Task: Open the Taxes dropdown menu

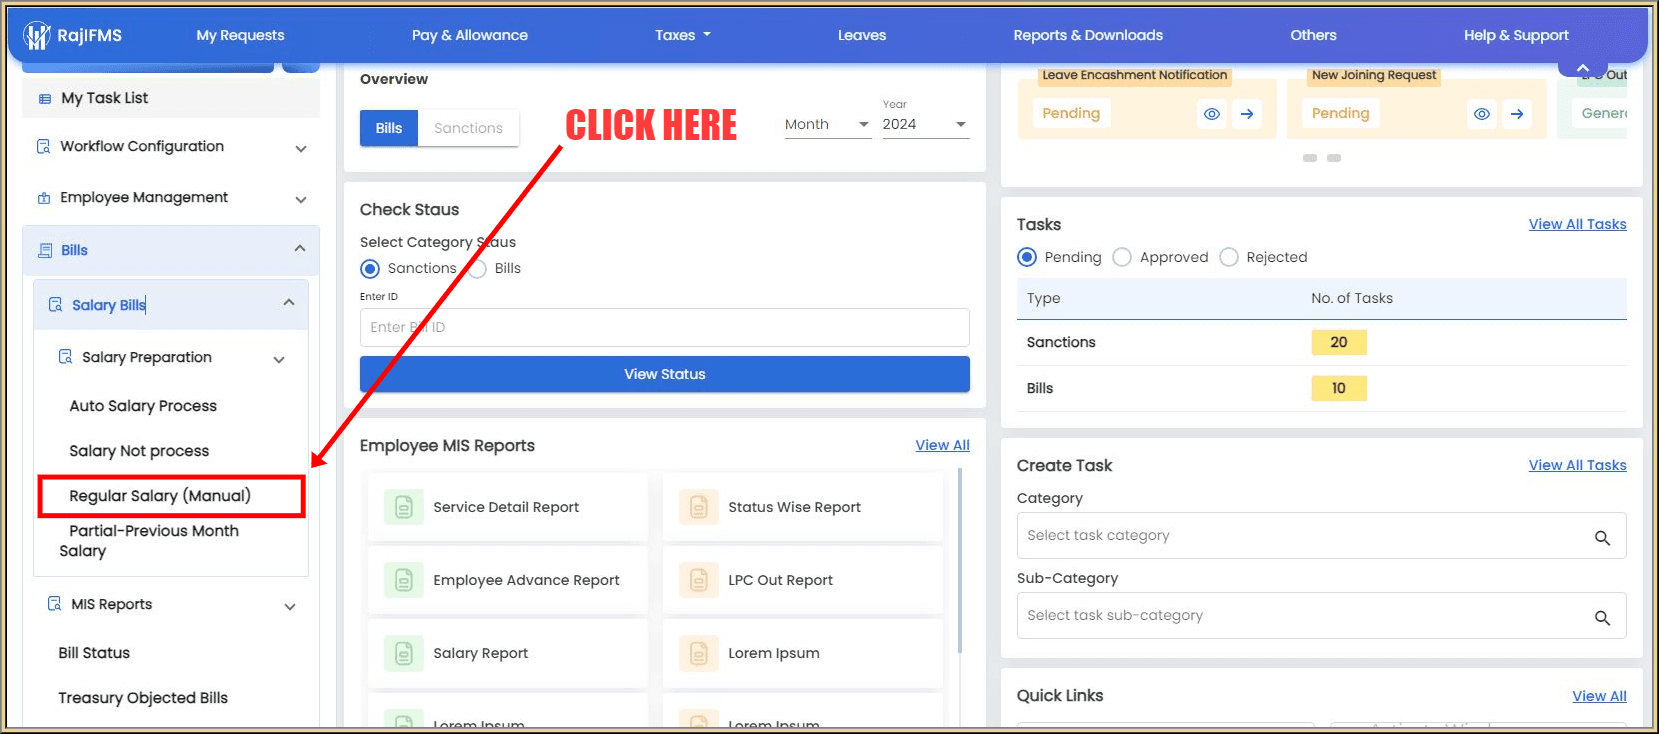Action: coord(683,35)
